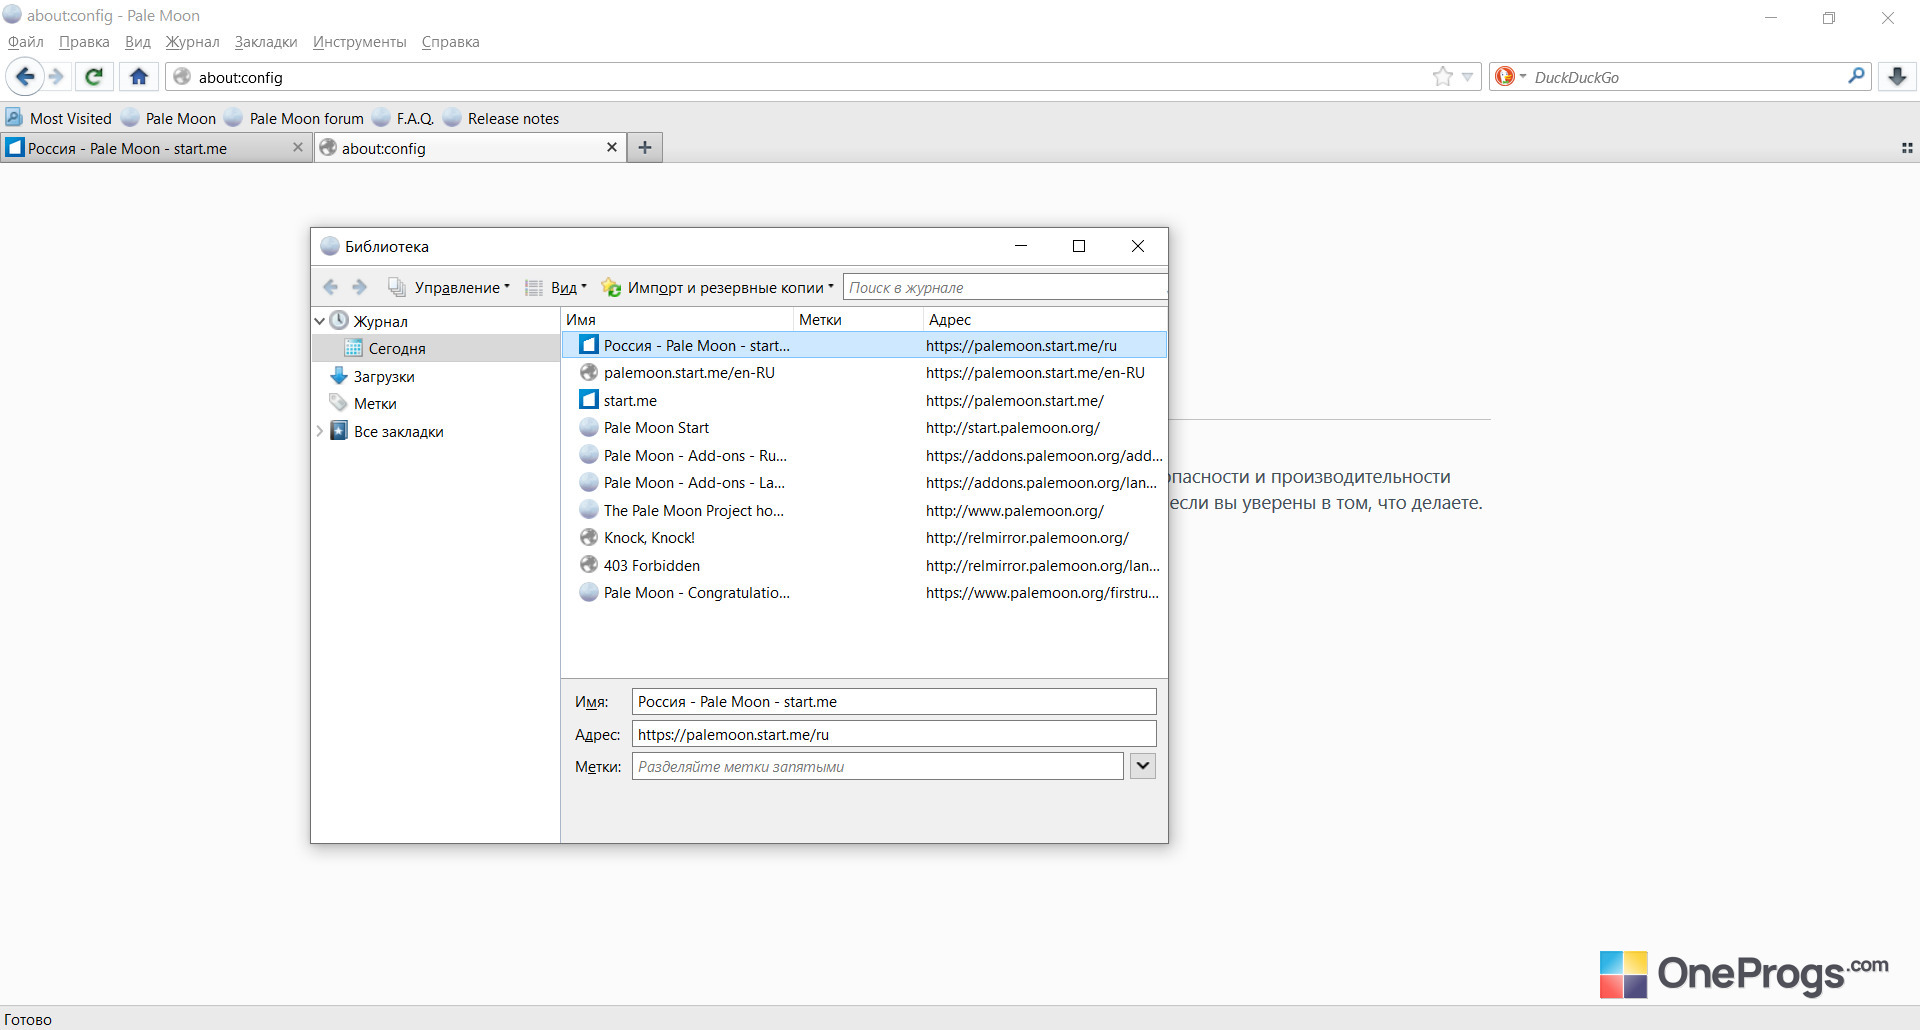Open the Инструменты menu

[360, 42]
